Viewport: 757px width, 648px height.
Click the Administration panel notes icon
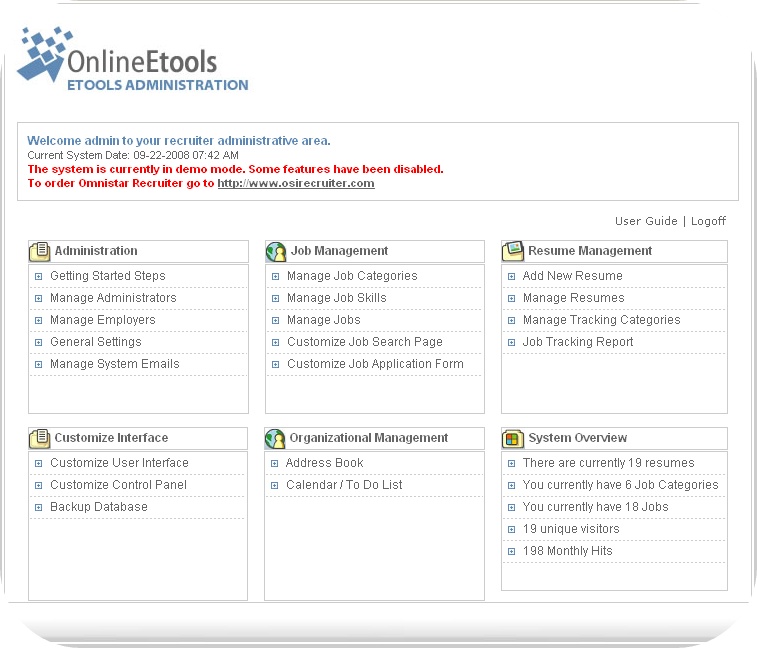coord(40,251)
